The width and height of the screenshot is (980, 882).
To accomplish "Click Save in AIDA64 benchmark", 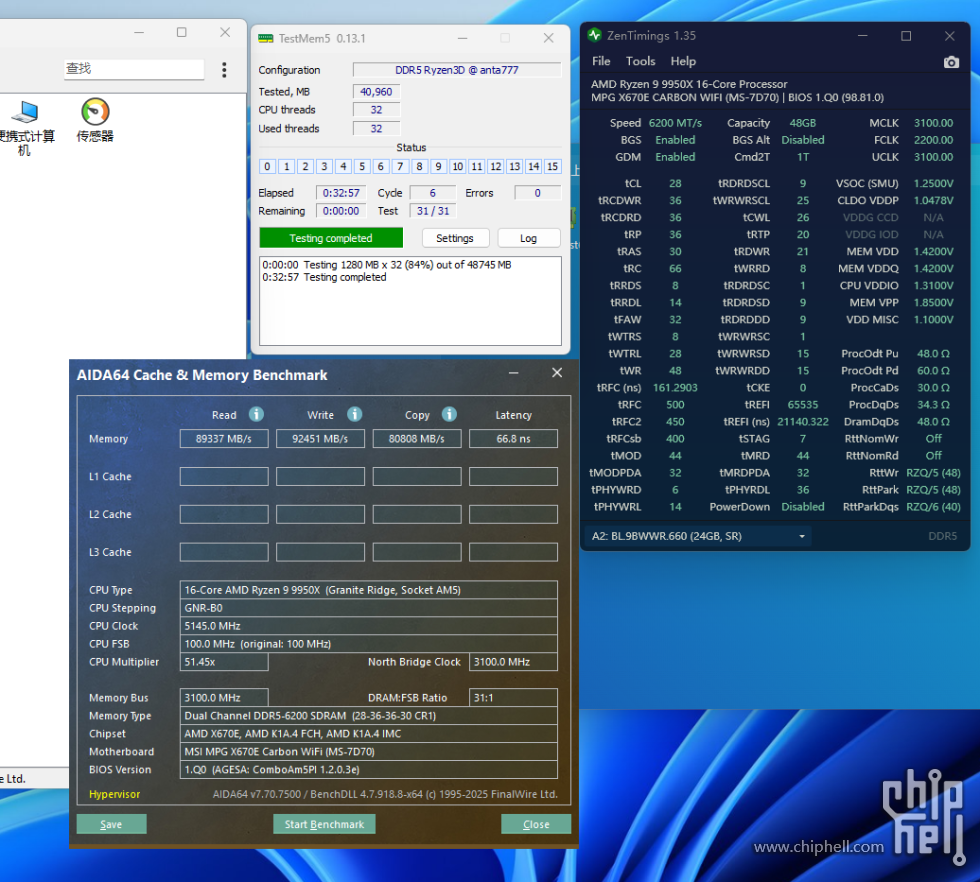I will [111, 824].
